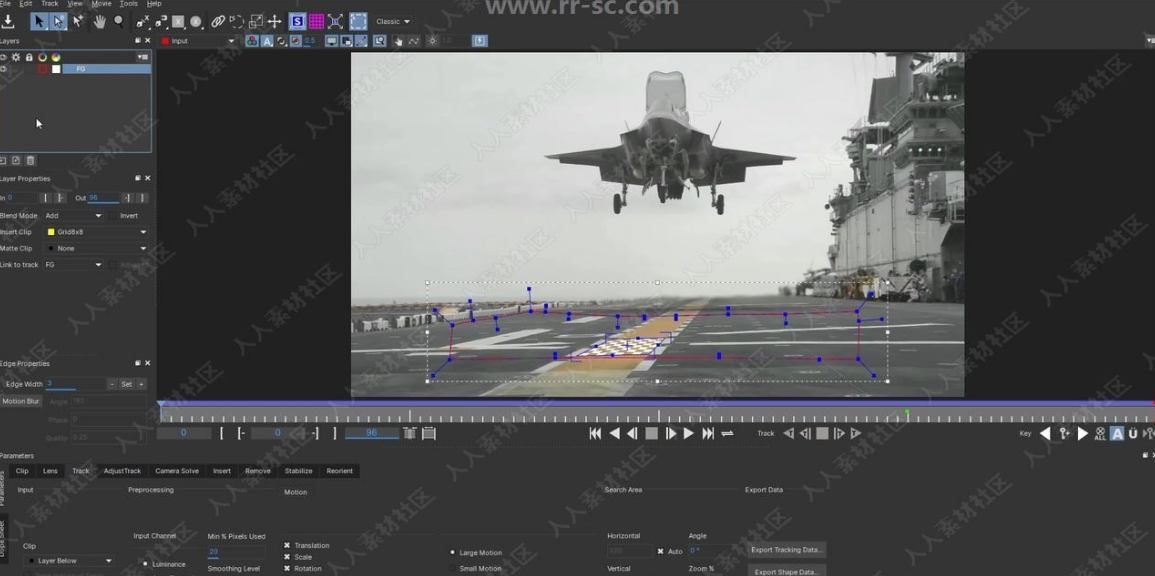Click the Play Forwards button
1155x576 pixels.
[689, 434]
